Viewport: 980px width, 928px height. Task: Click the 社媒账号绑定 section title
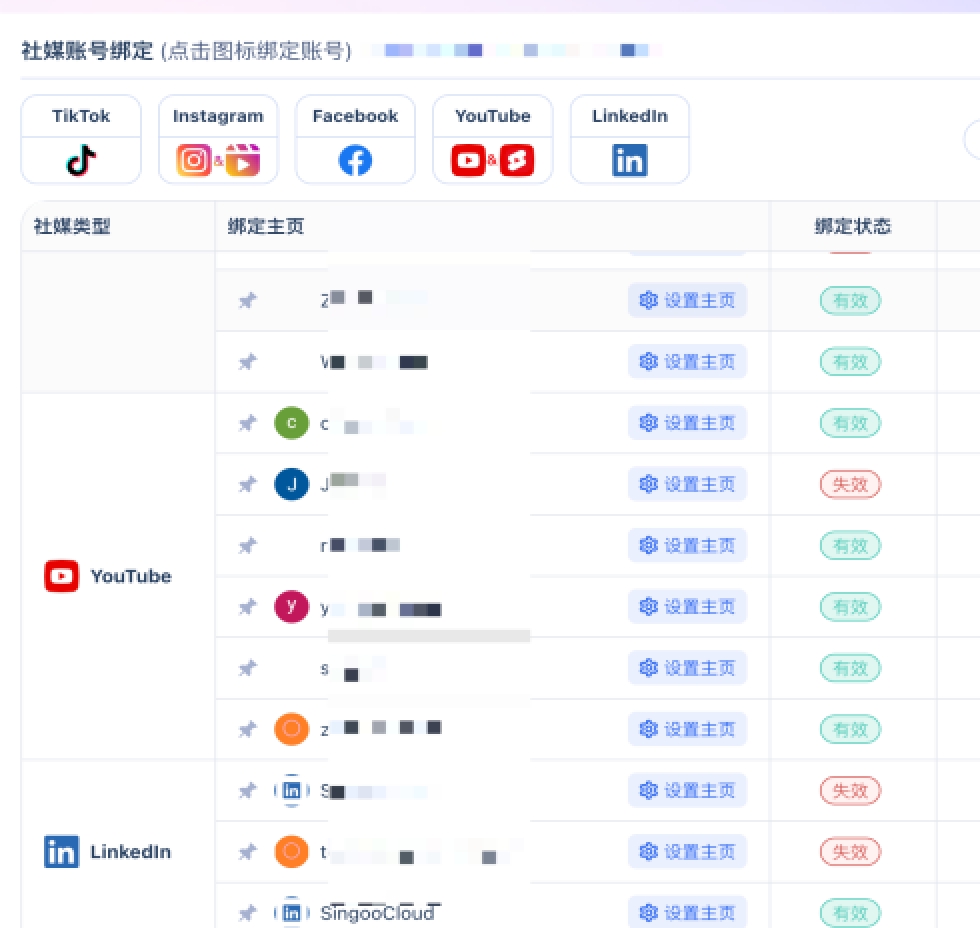pos(87,51)
